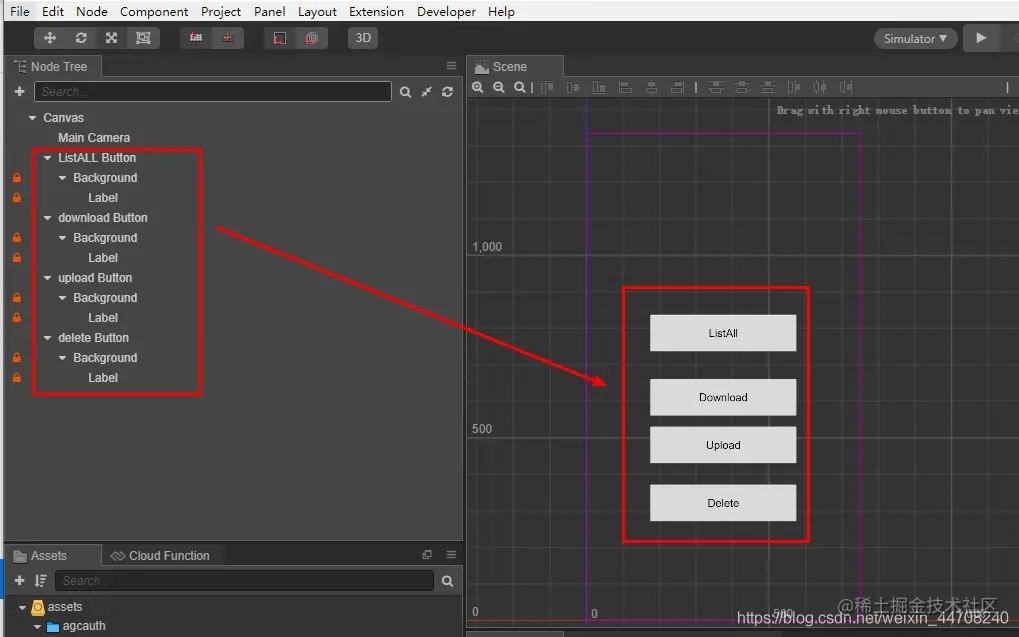Align selected nodes to bottom
The width and height of the screenshot is (1019, 637).
click(x=599, y=87)
